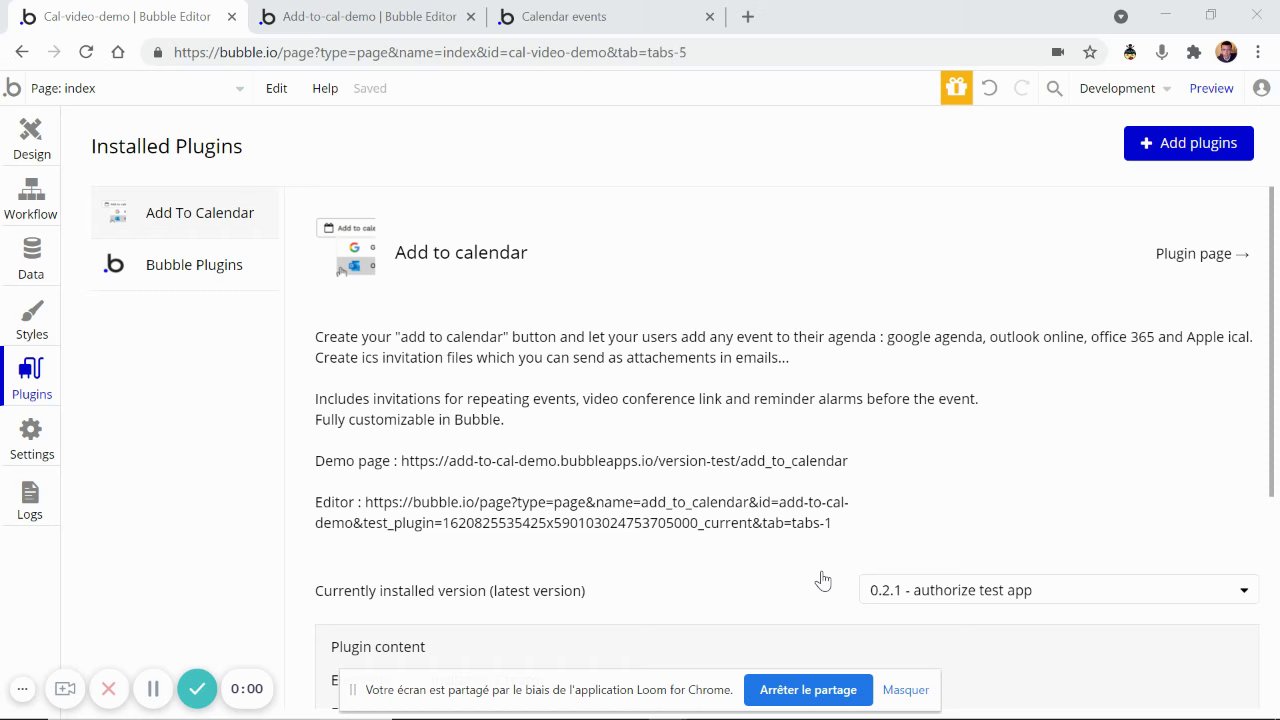Select Bubble Plugins in plugin list
This screenshot has height=720, width=1280.
click(185, 265)
